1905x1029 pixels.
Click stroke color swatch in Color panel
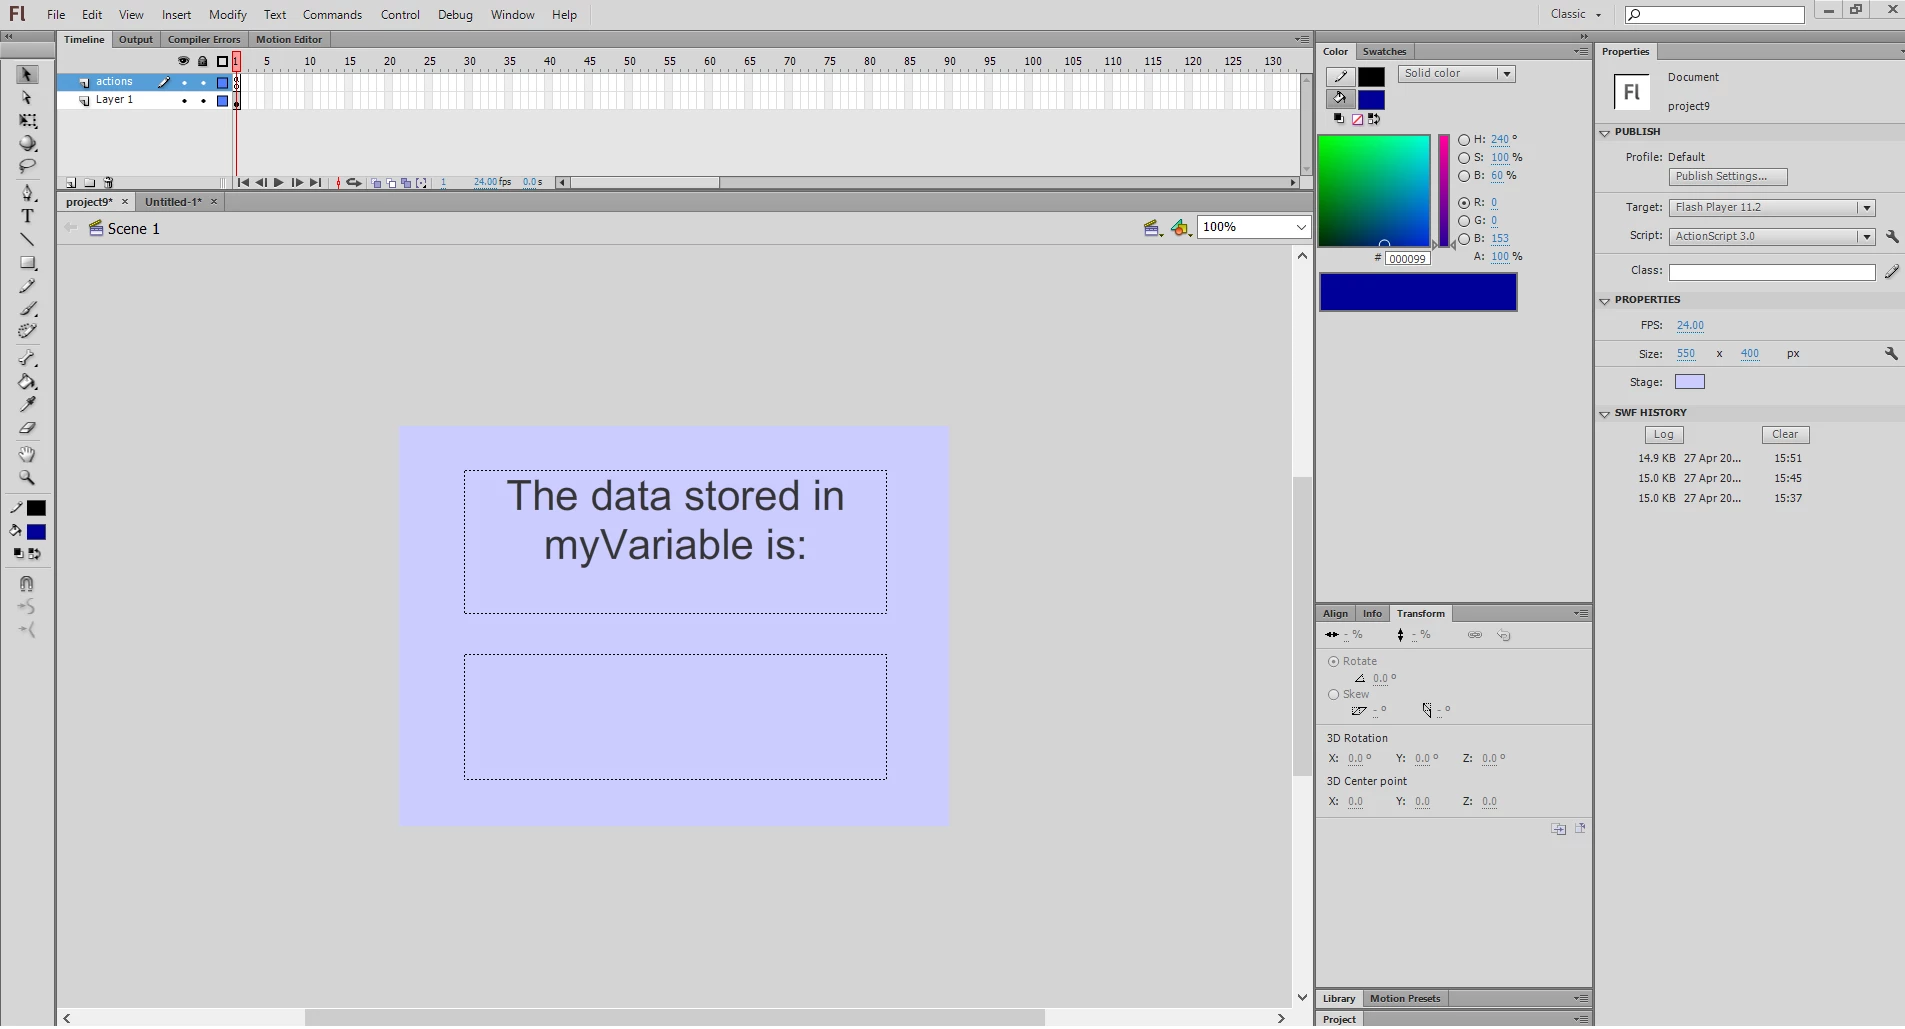pos(1371,77)
